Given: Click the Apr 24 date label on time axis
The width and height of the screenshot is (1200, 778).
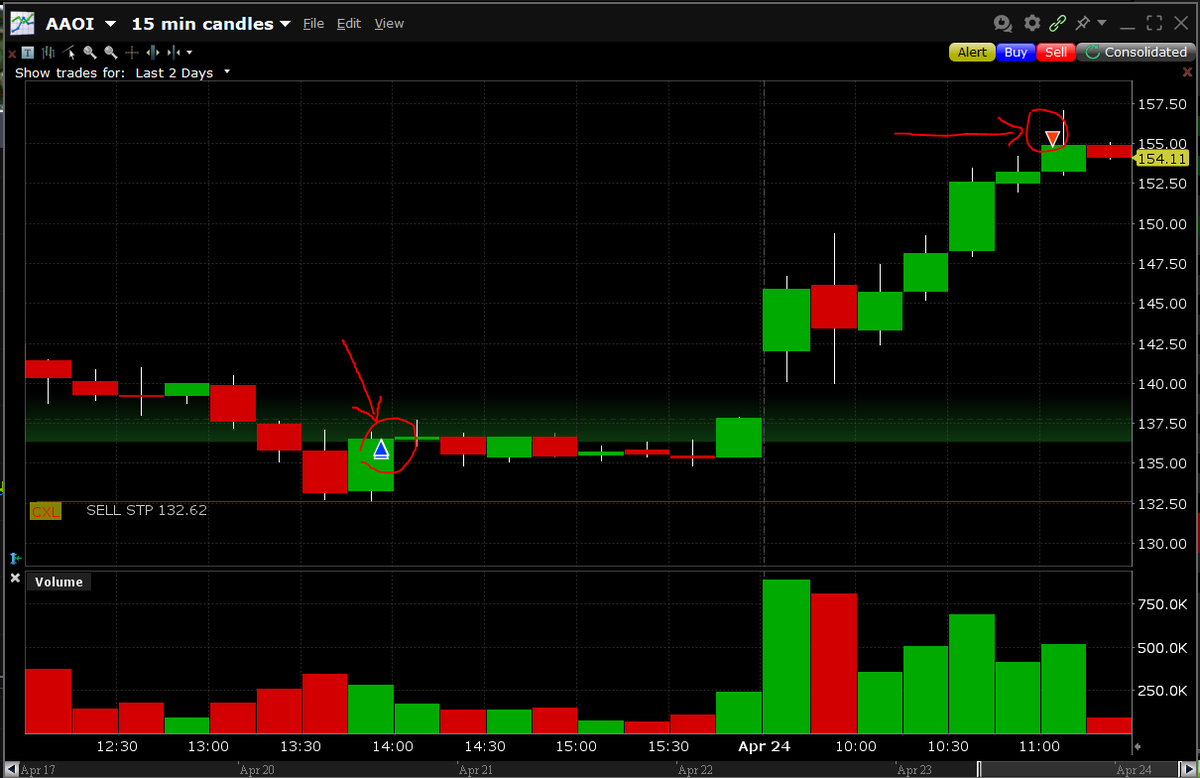Looking at the screenshot, I should [x=763, y=746].
